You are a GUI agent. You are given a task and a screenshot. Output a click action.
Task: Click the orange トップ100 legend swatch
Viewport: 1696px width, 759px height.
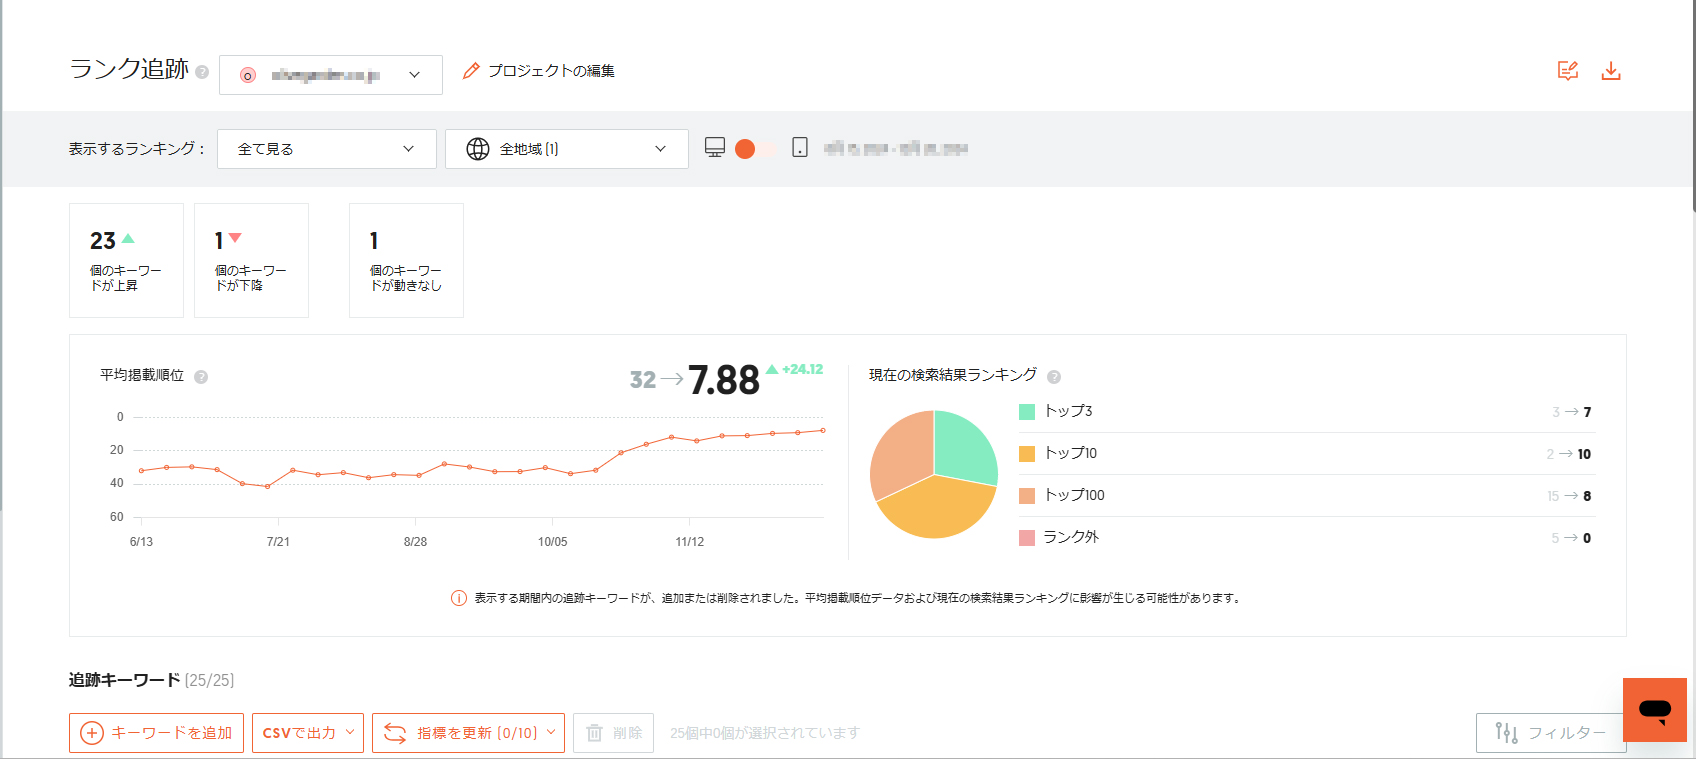(x=1027, y=496)
